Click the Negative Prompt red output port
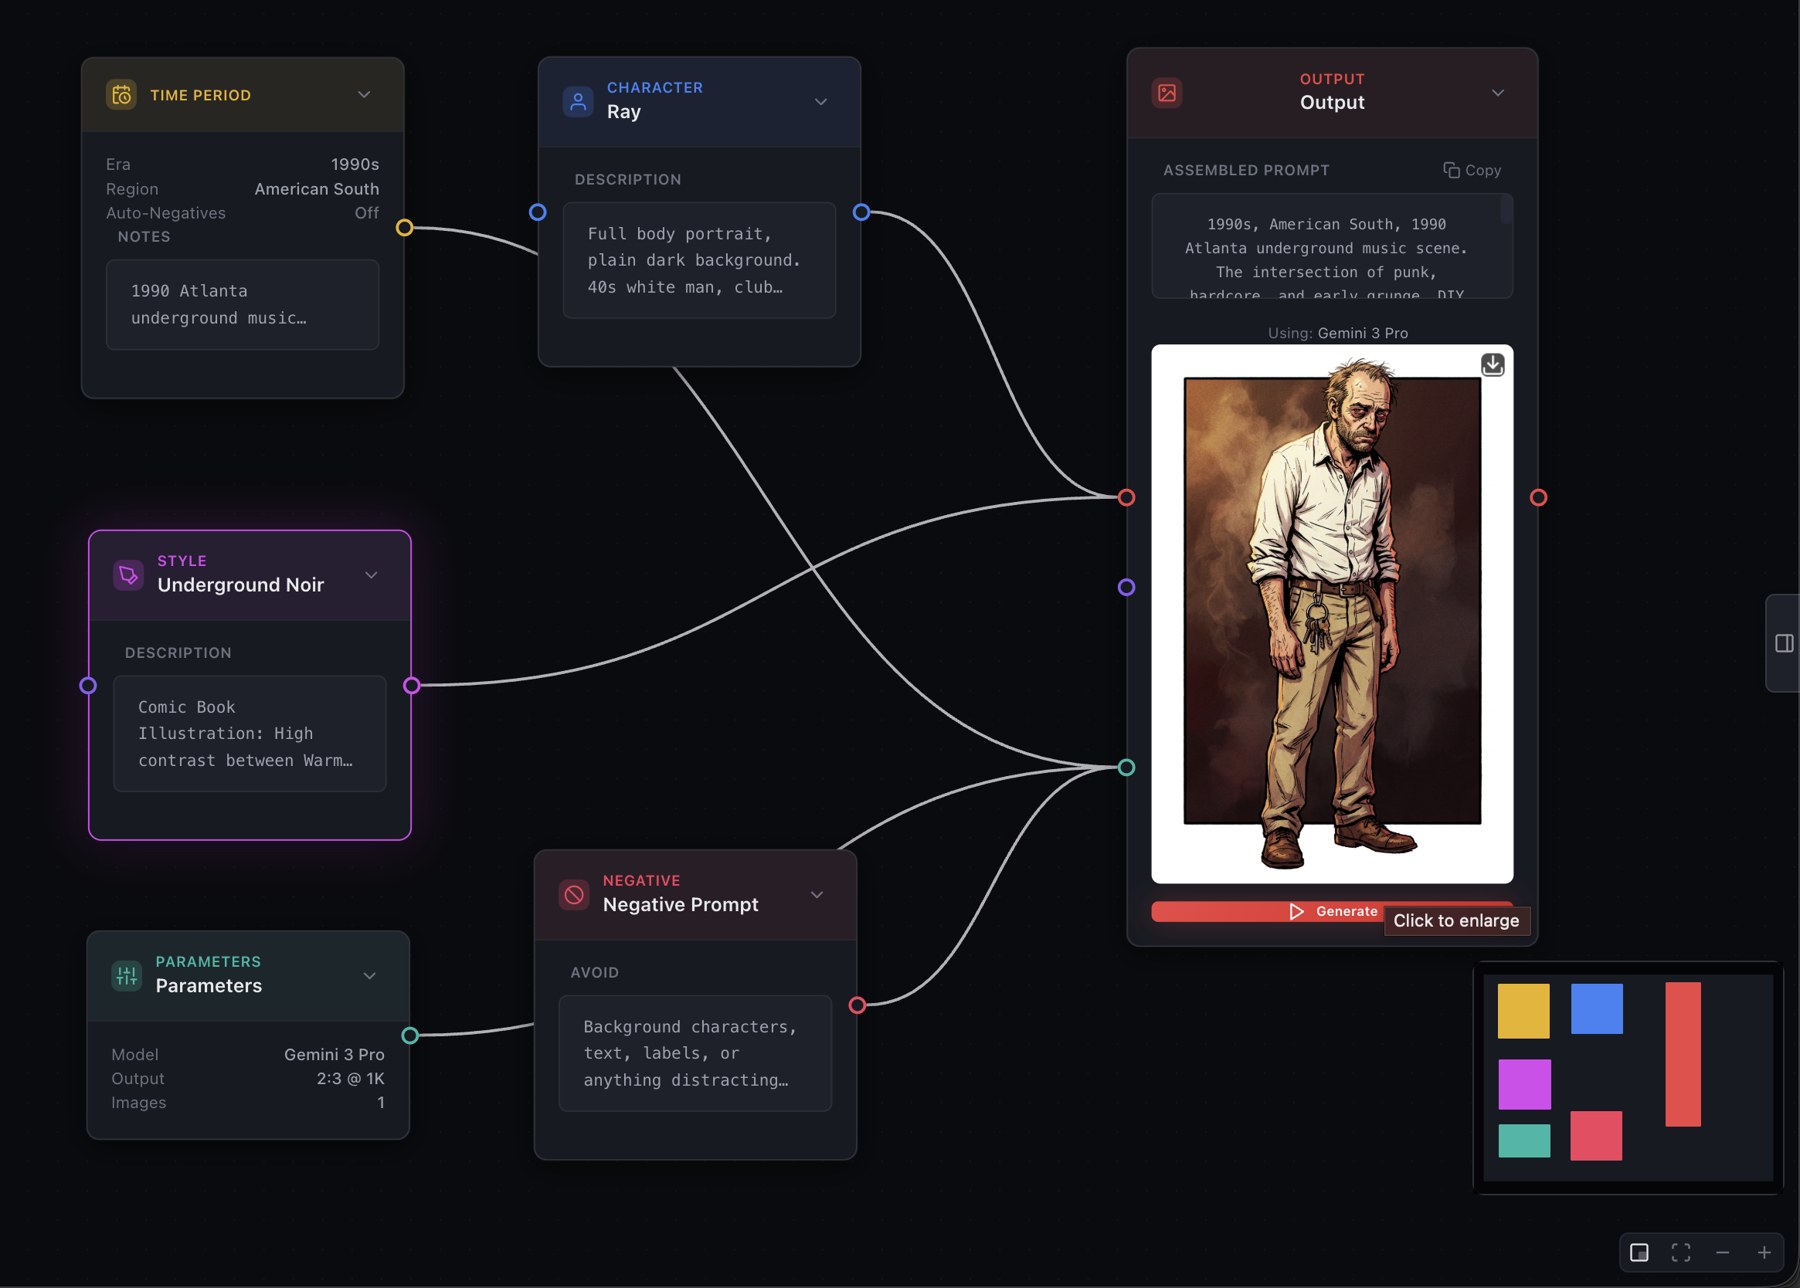Image resolution: width=1800 pixels, height=1288 pixels. 857,1005
